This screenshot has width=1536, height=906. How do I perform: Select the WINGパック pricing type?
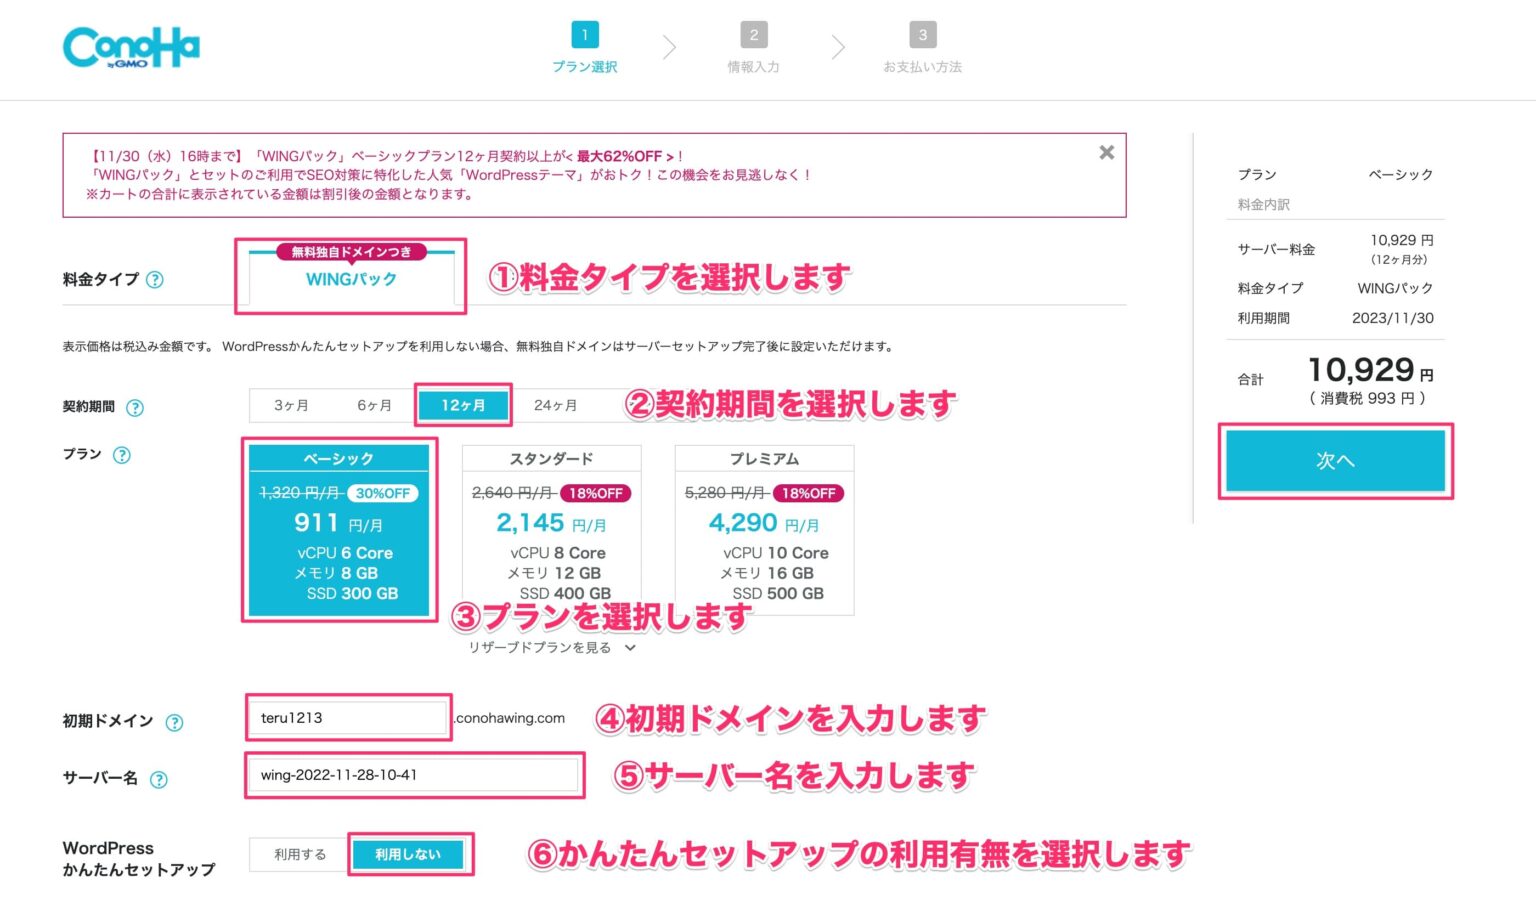(x=350, y=280)
